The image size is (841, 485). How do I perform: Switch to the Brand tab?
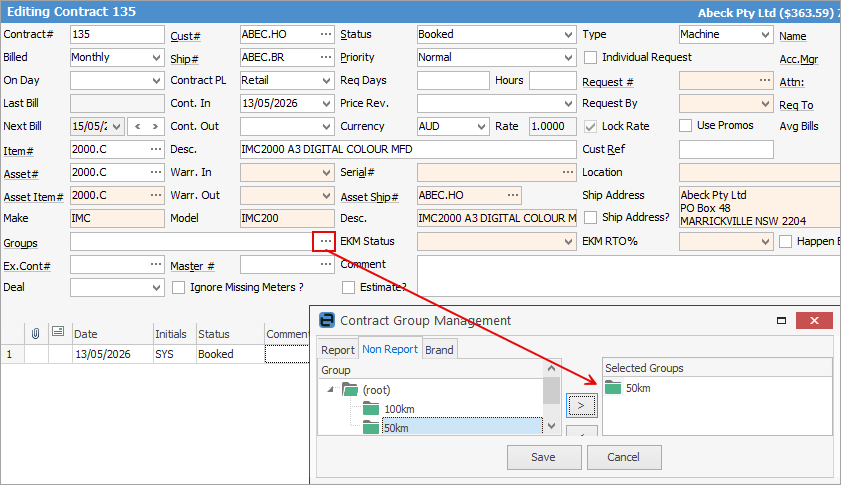coord(439,350)
